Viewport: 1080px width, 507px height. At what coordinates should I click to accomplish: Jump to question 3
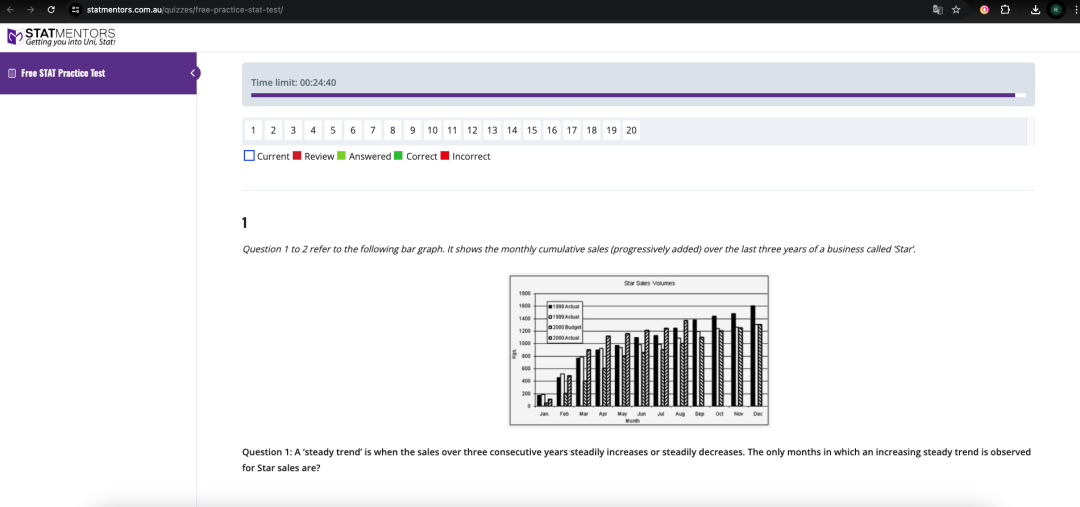pos(293,130)
